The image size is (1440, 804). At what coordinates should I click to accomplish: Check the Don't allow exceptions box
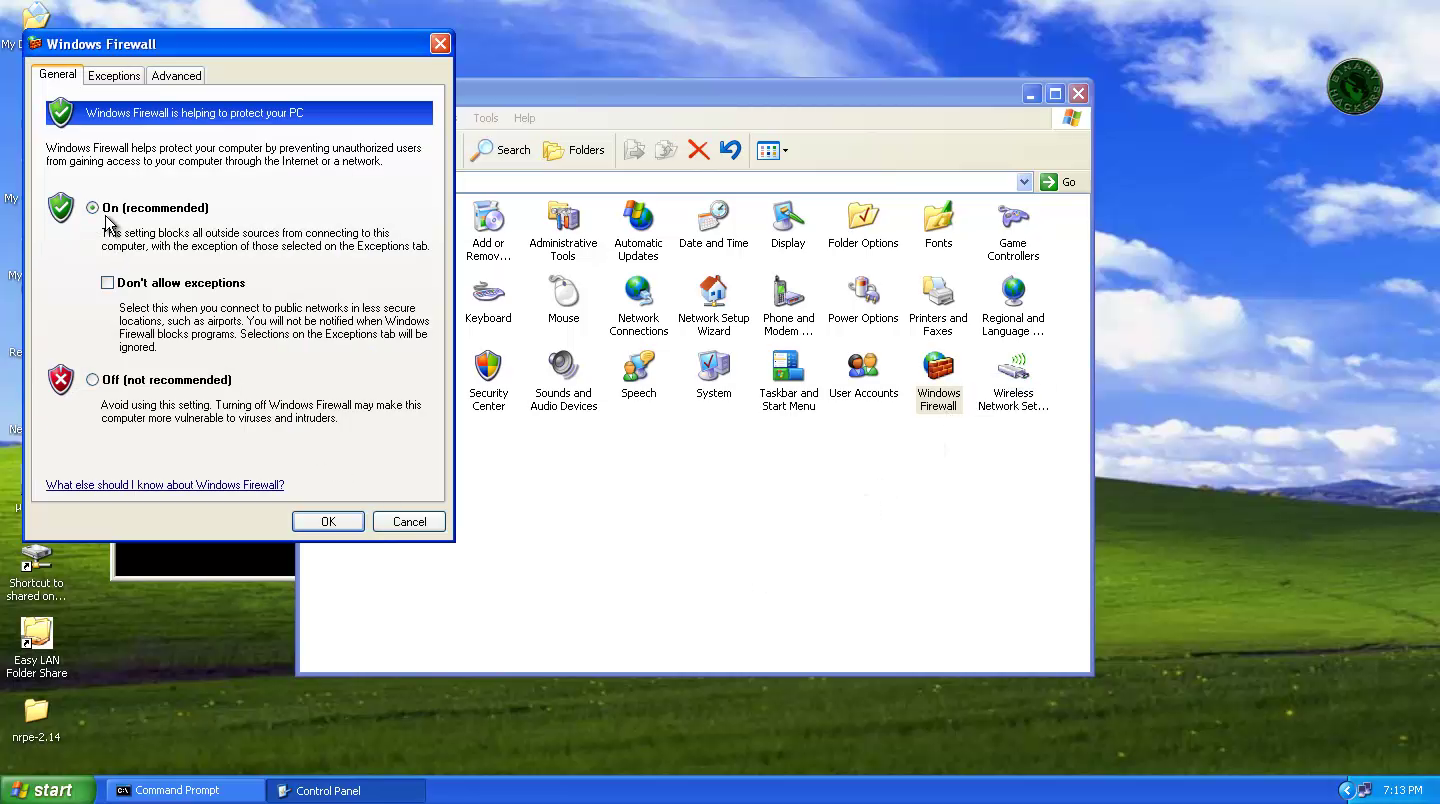tap(107, 283)
